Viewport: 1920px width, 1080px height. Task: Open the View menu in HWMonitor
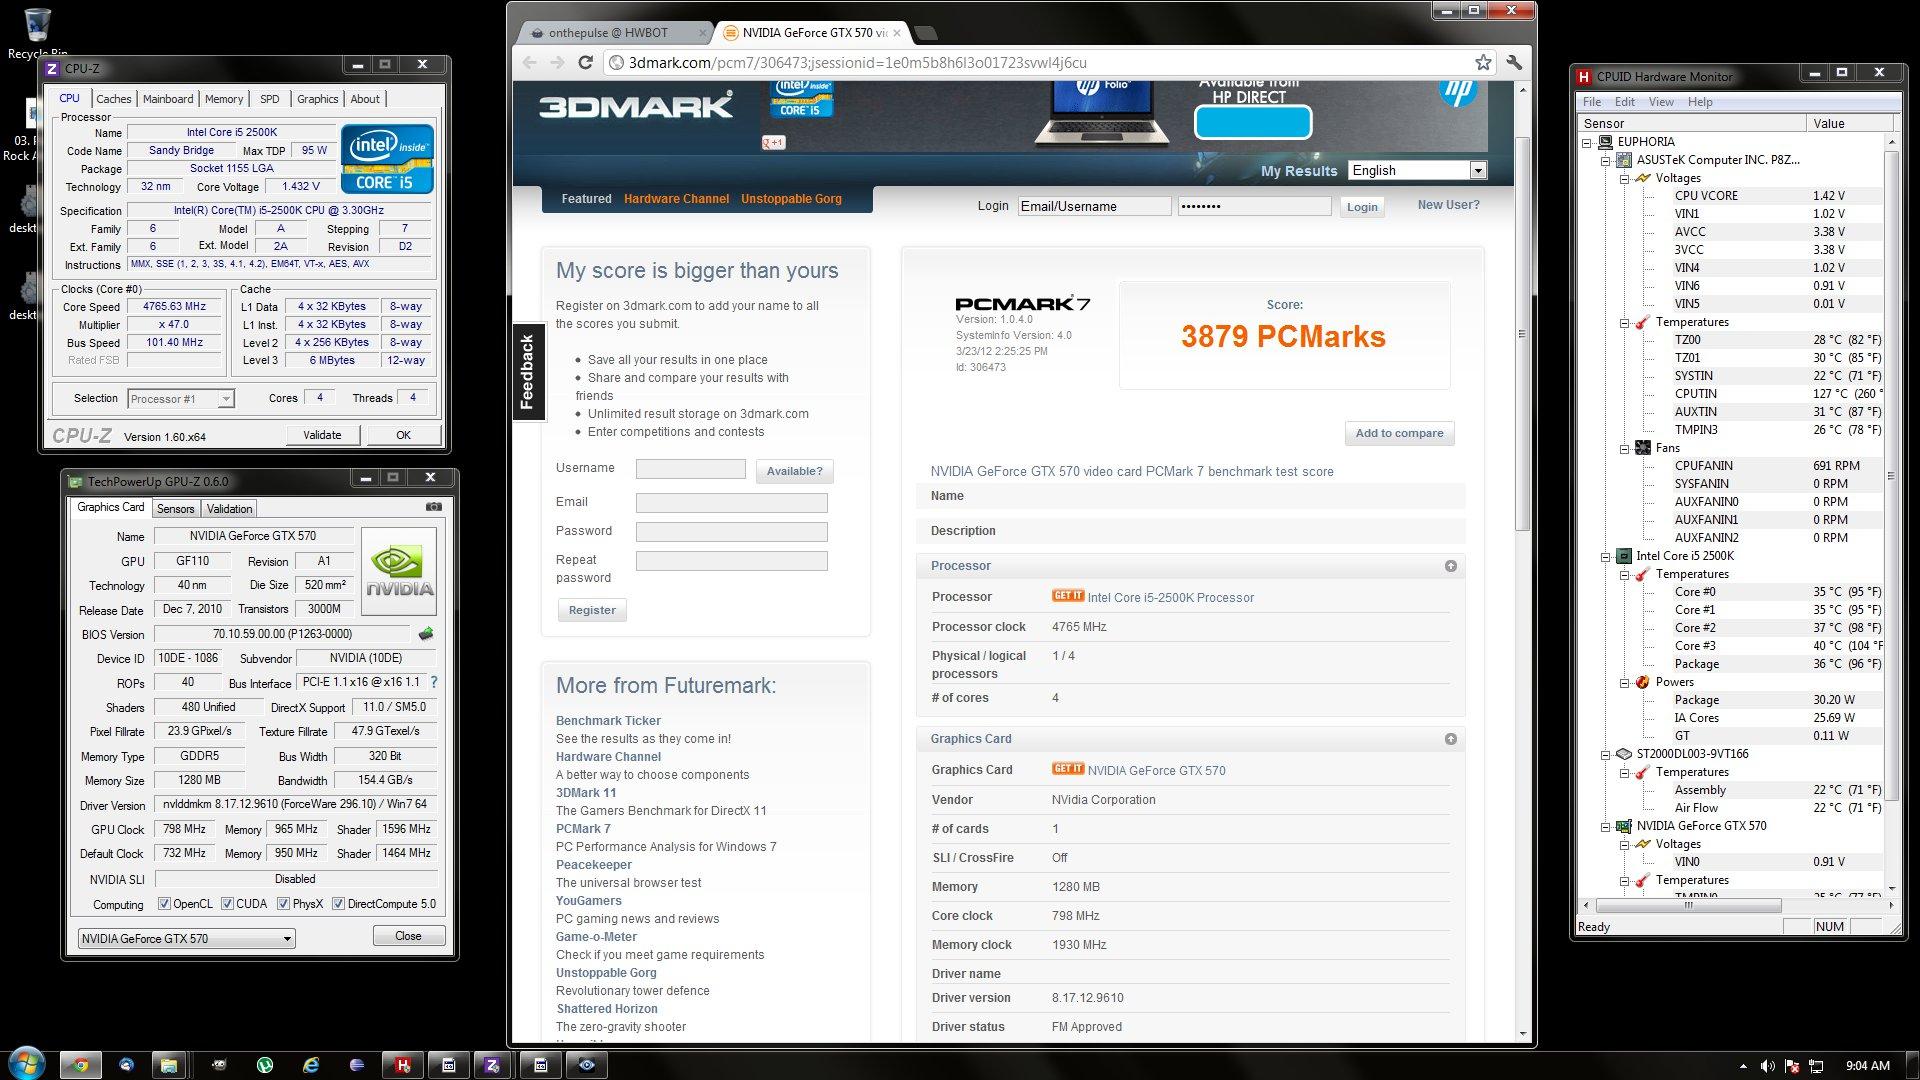pyautogui.click(x=1661, y=102)
